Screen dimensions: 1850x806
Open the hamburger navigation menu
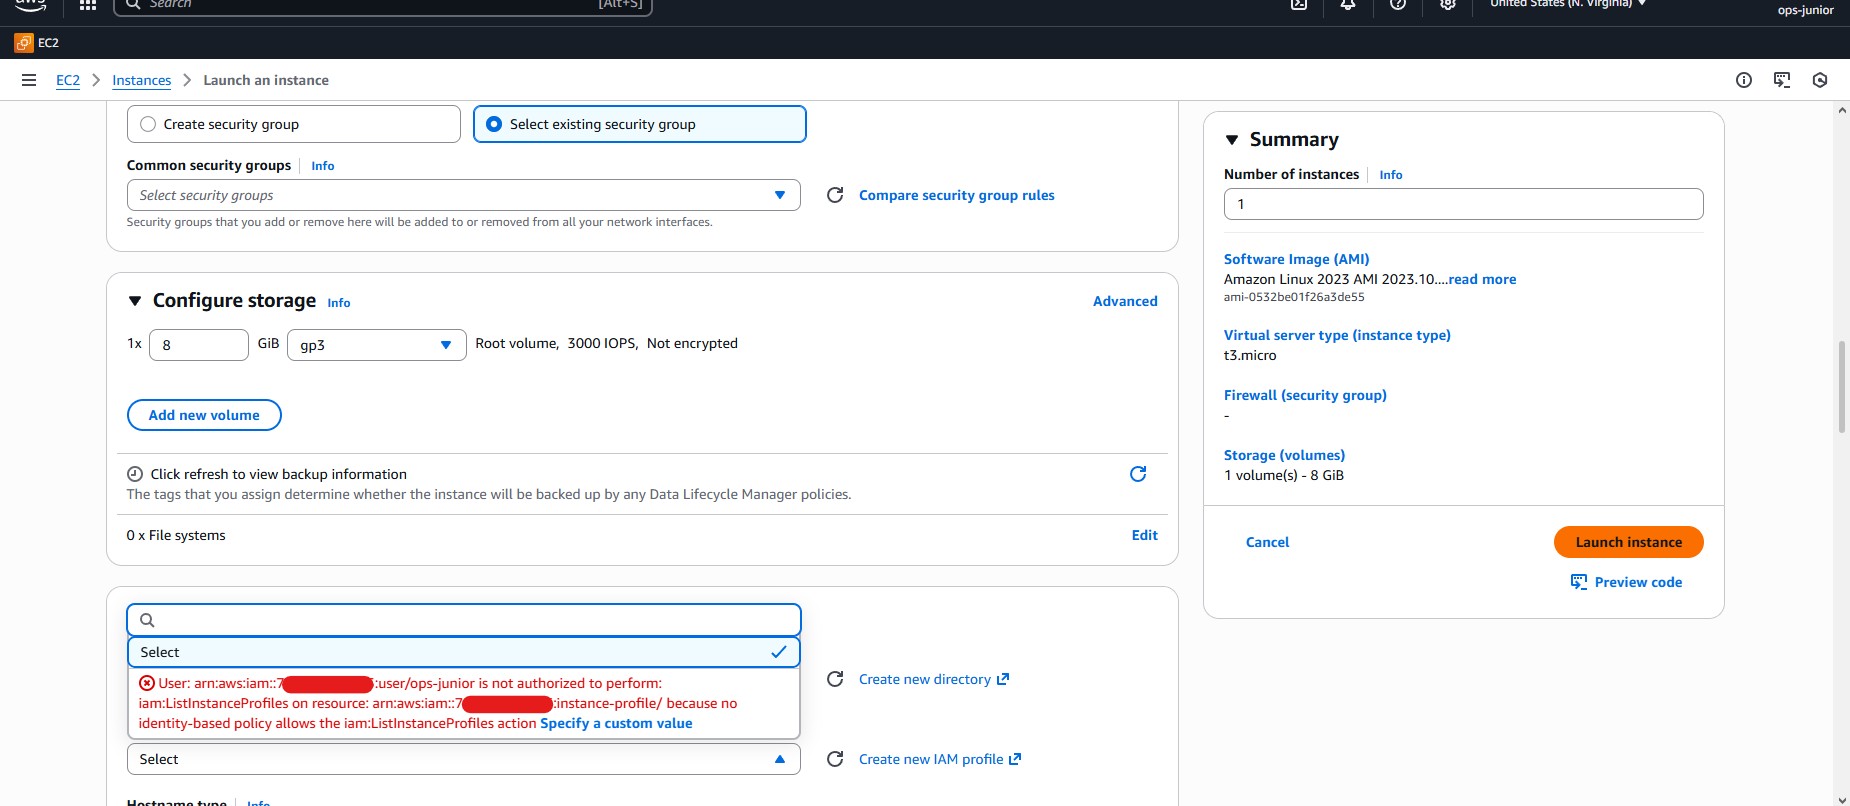(29, 80)
